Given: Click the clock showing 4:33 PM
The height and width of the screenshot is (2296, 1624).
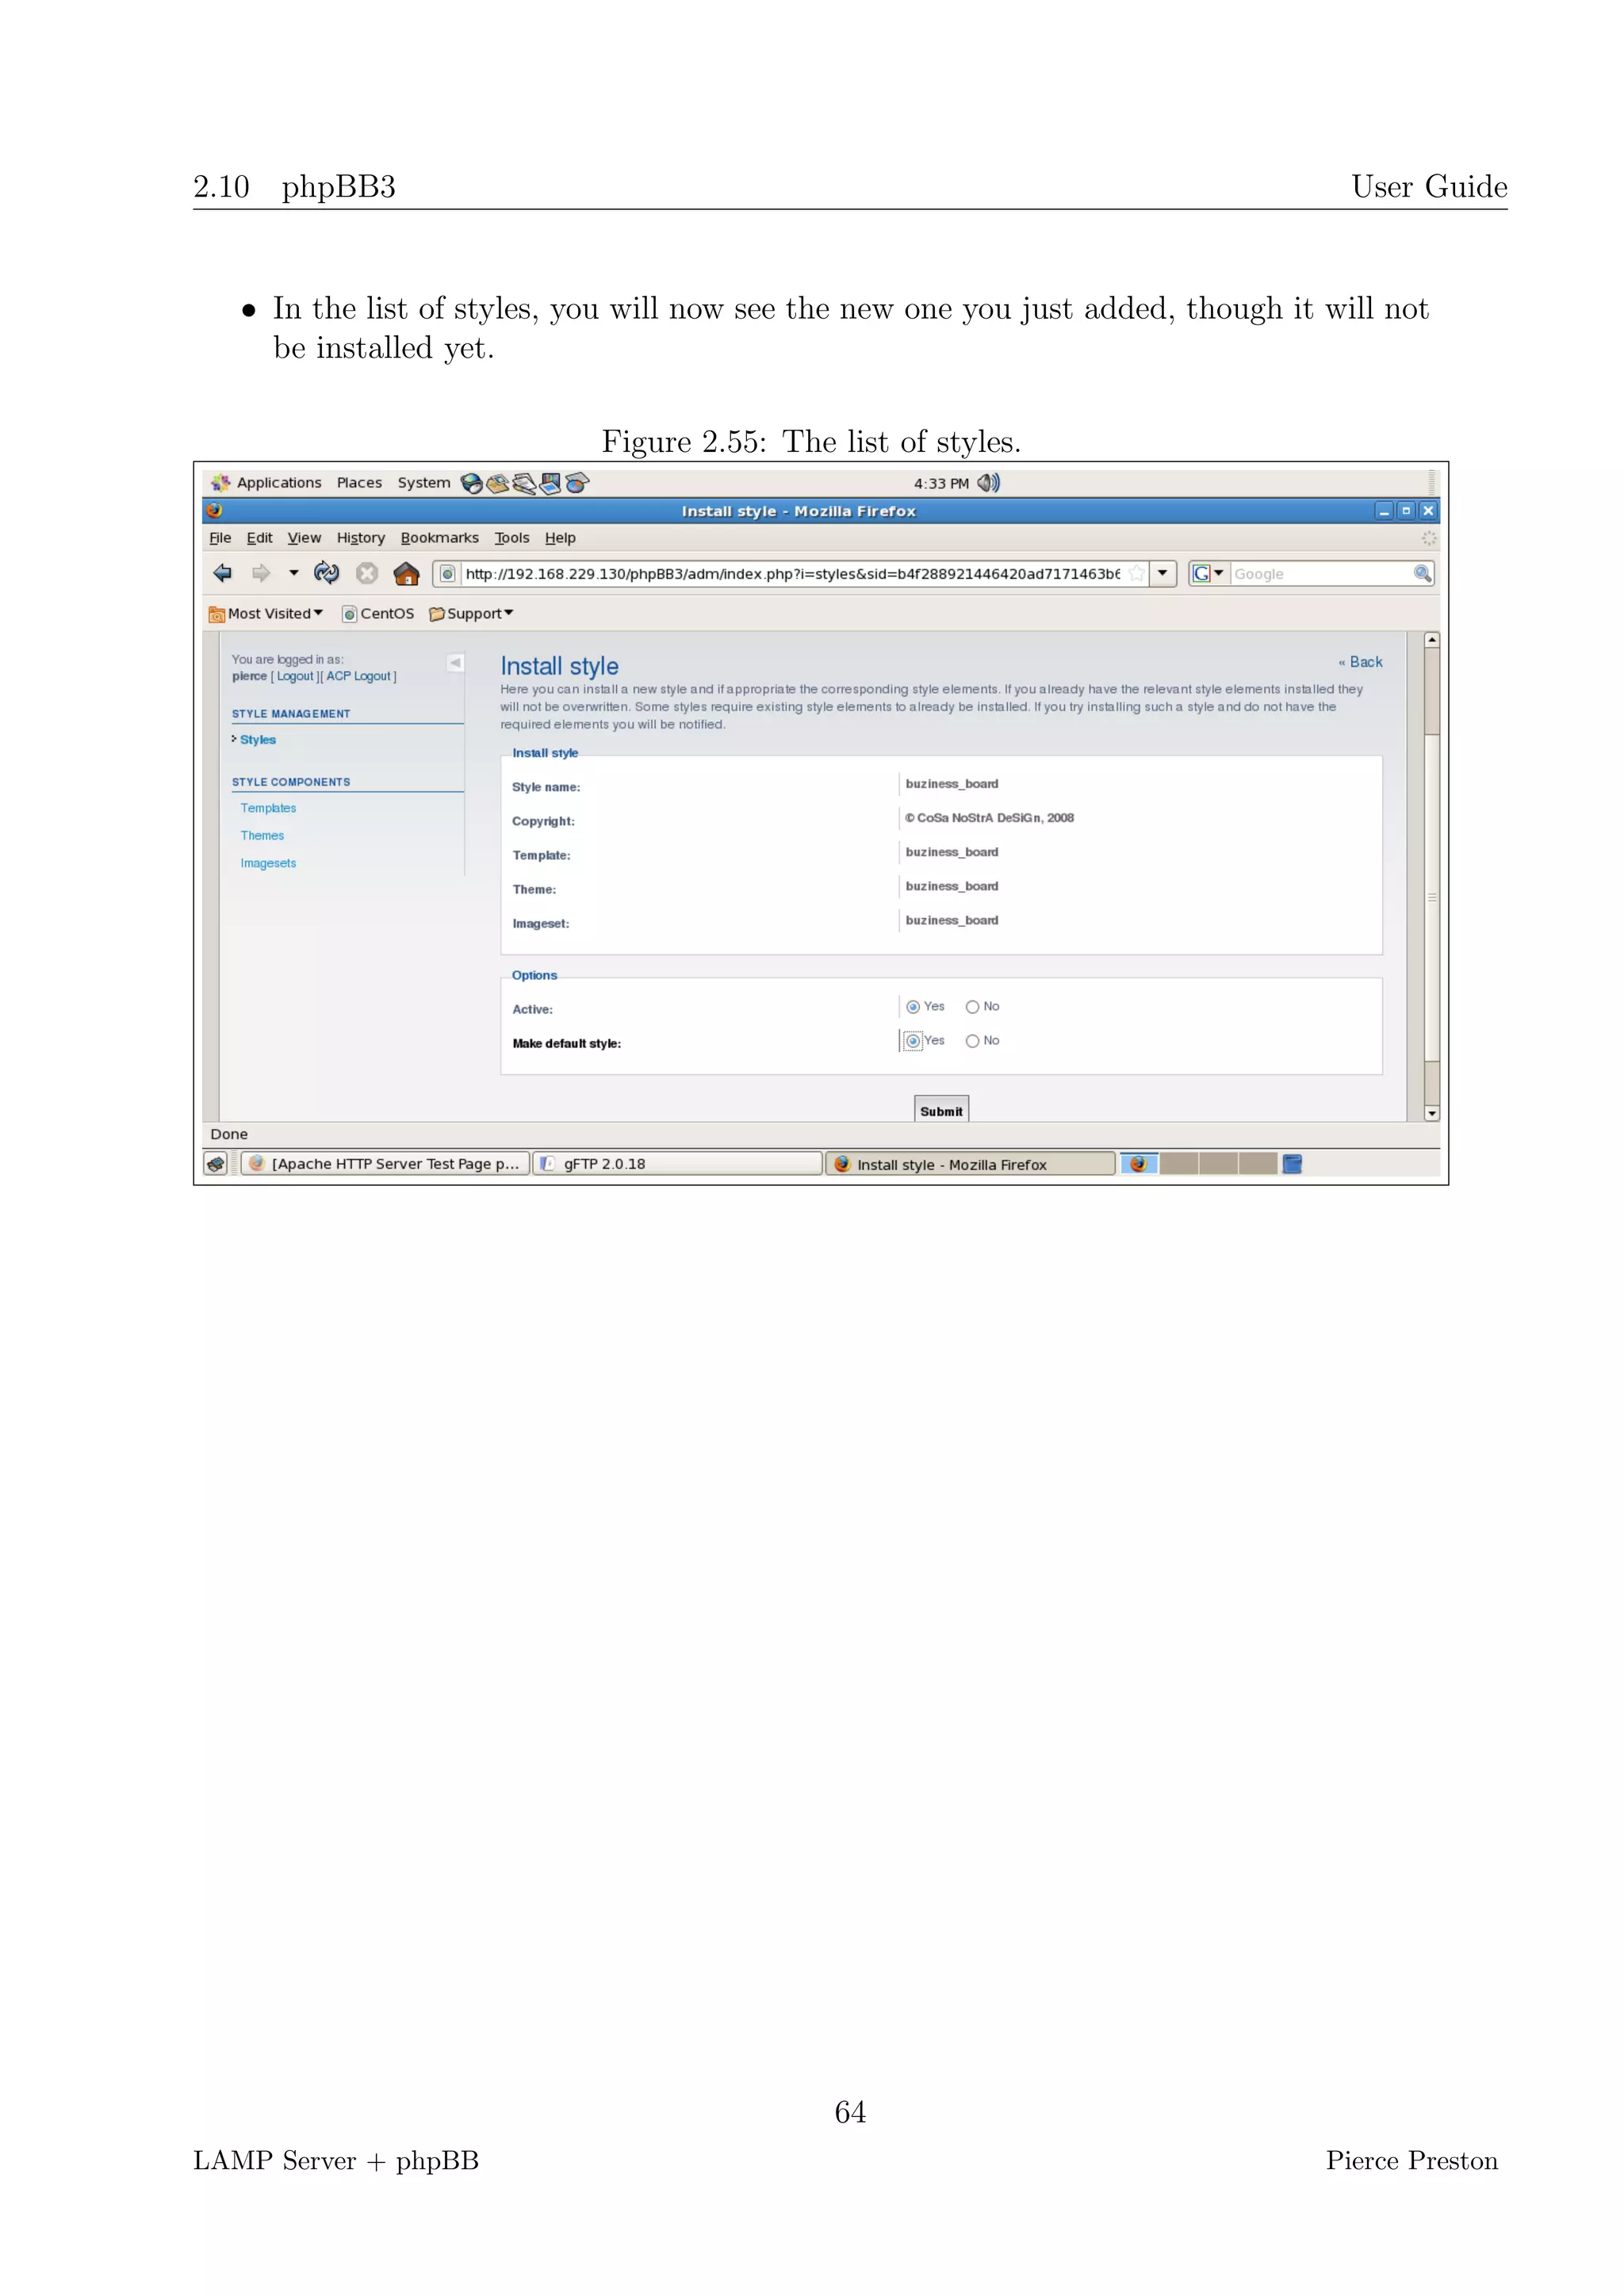Looking at the screenshot, I should pyautogui.click(x=941, y=484).
